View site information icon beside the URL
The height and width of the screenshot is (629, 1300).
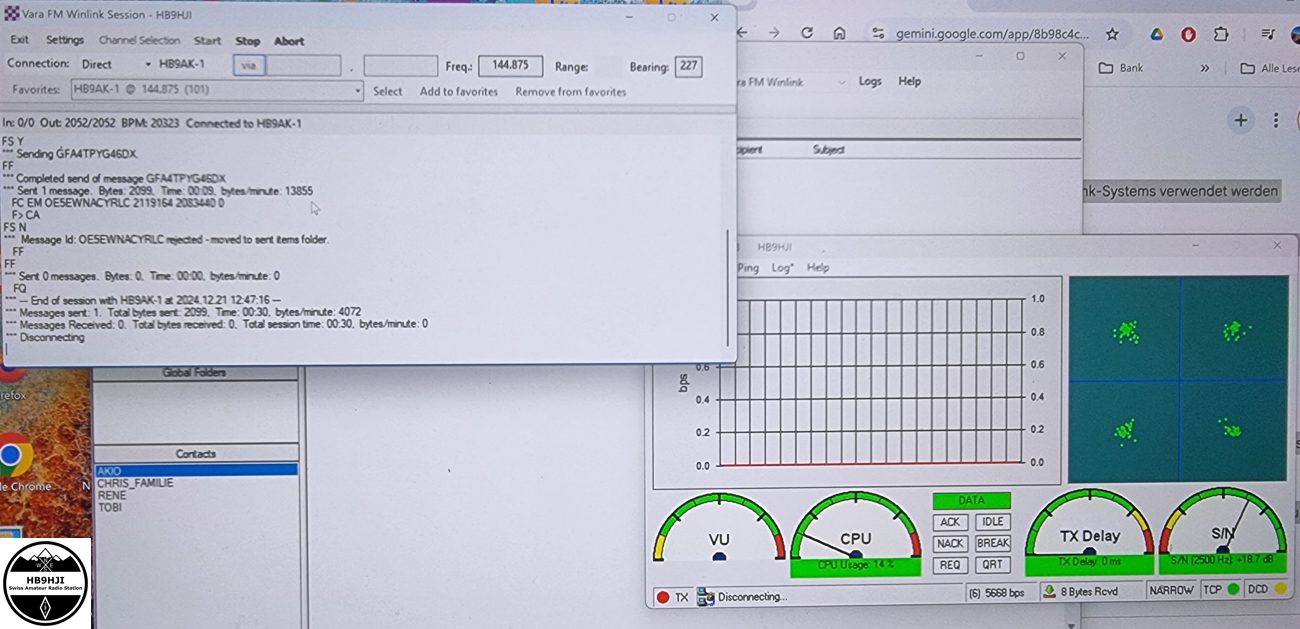(878, 33)
